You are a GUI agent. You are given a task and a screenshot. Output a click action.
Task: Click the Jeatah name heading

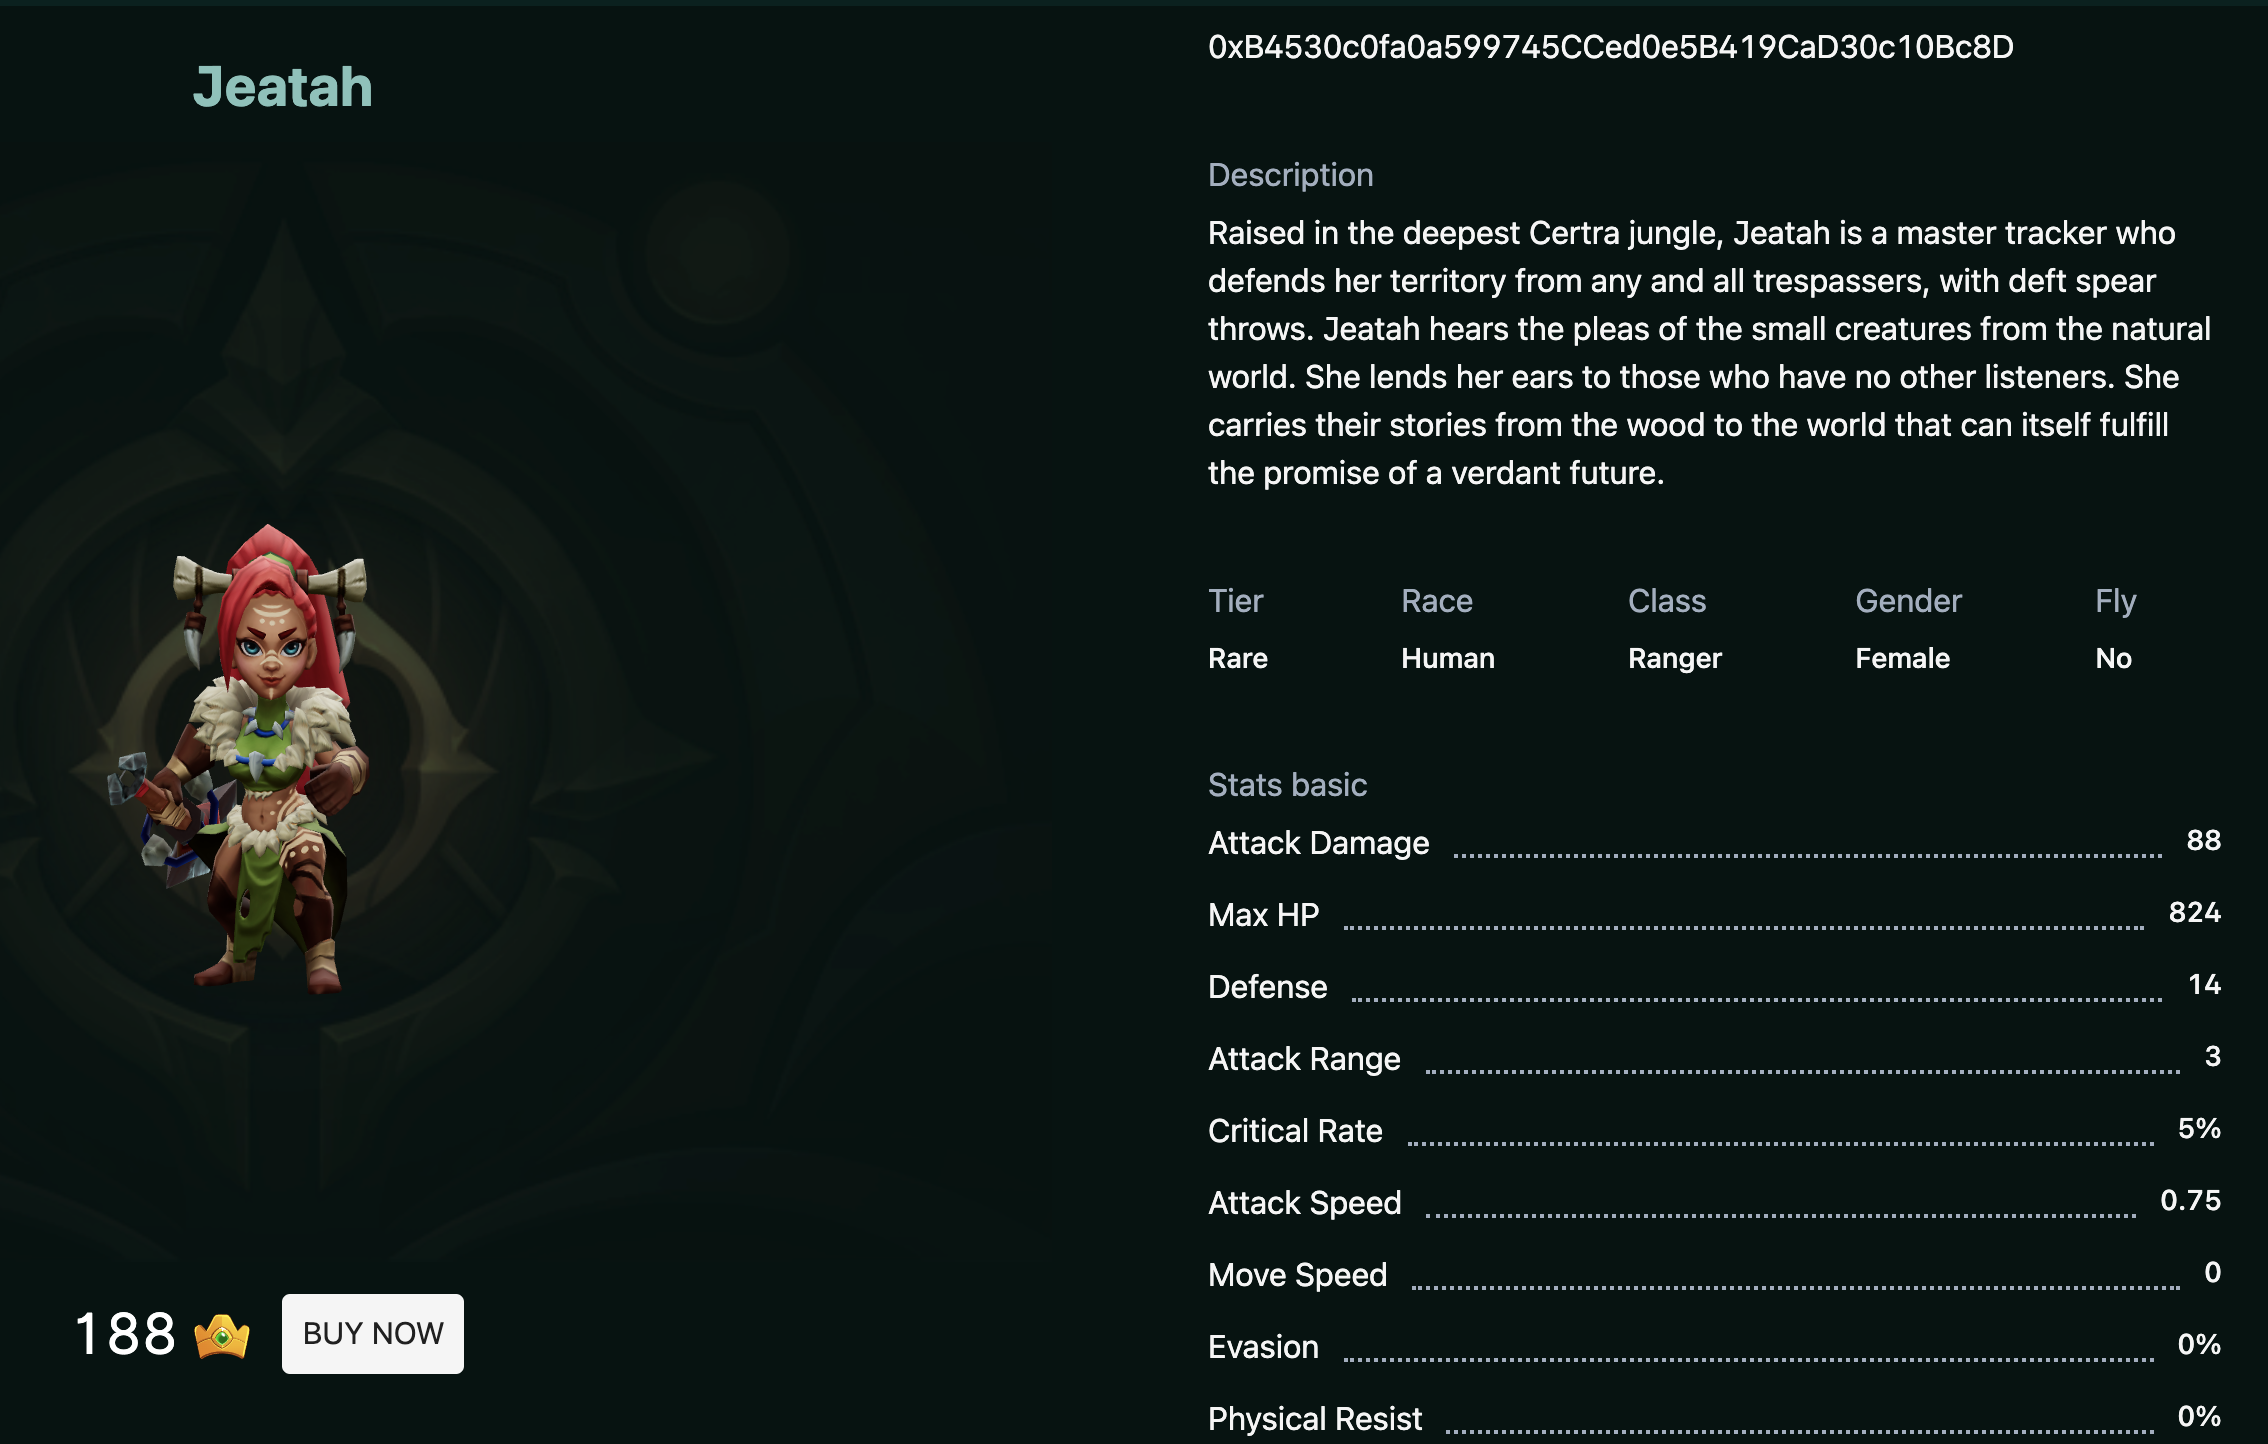[x=282, y=87]
